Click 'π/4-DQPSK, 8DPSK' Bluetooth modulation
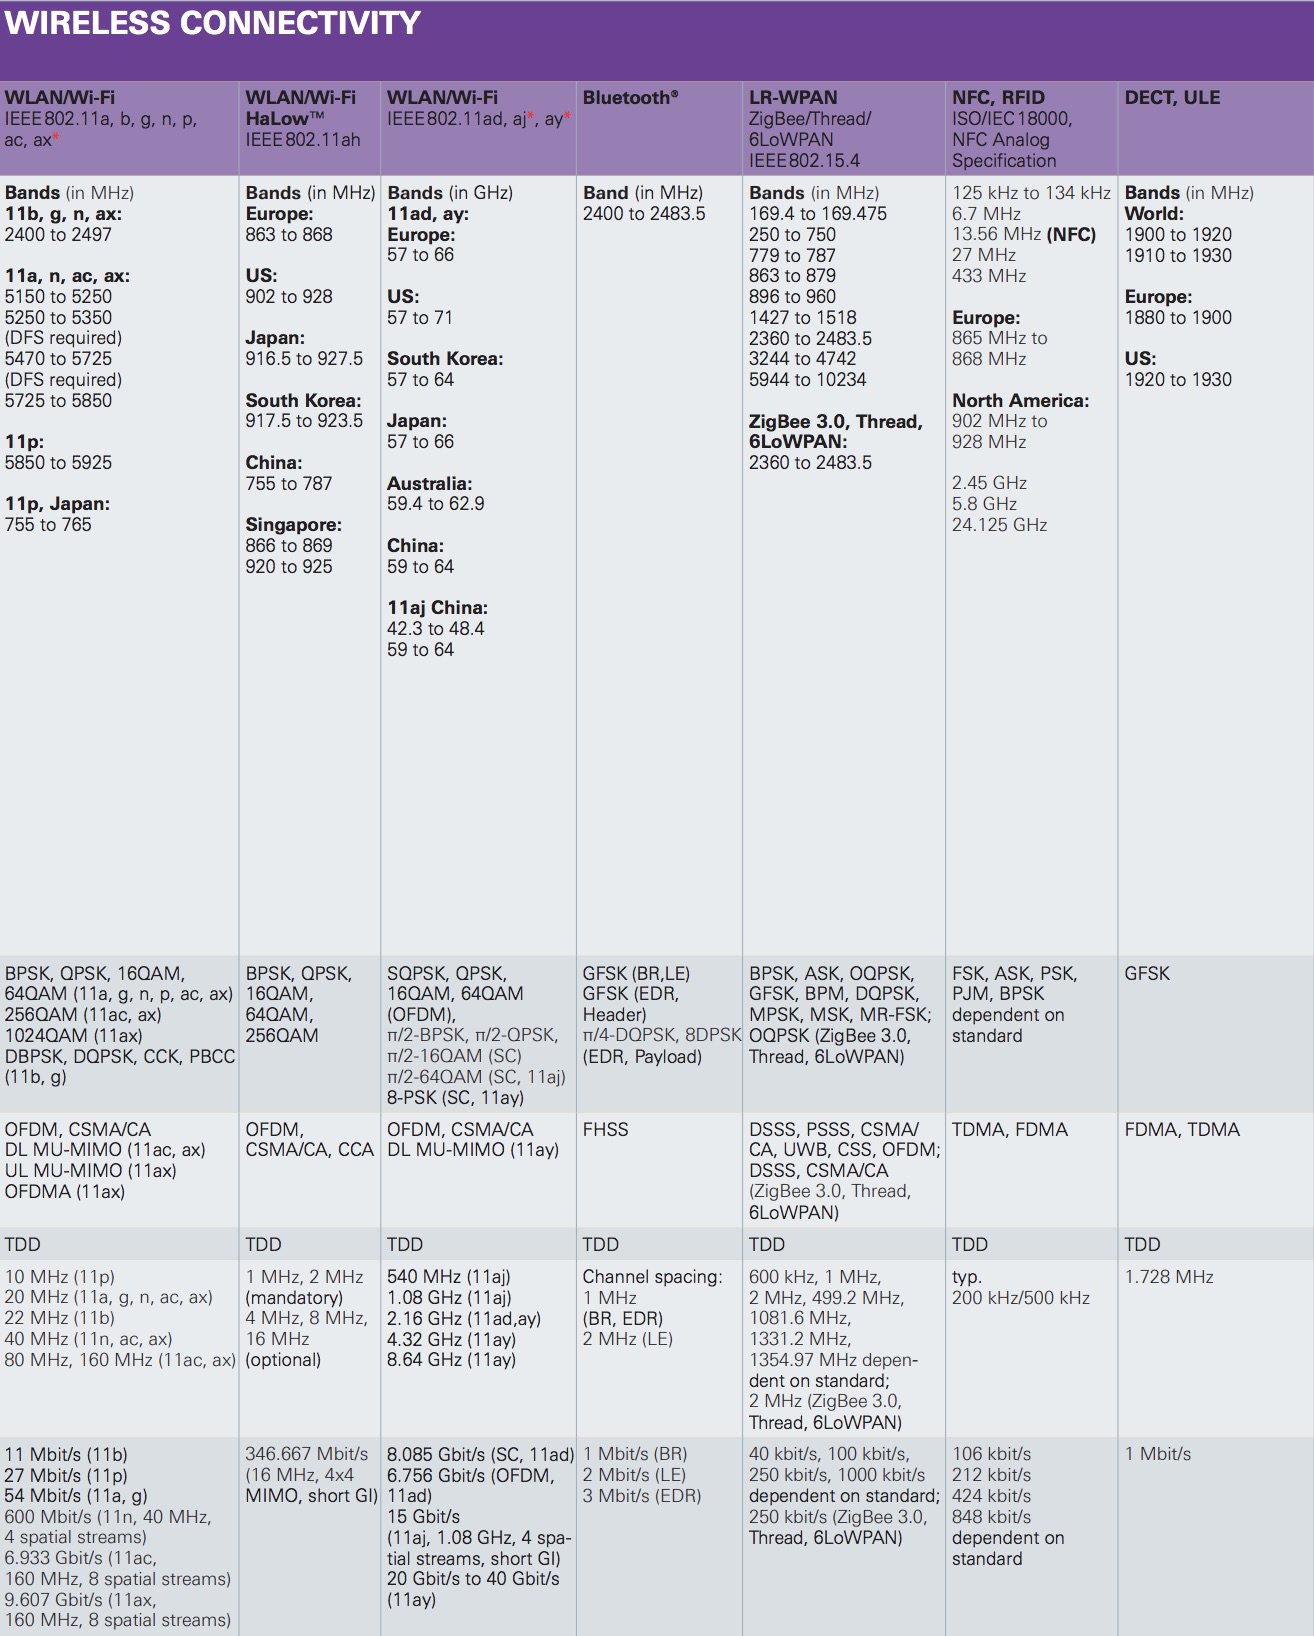1314x1636 pixels. (x=662, y=1036)
